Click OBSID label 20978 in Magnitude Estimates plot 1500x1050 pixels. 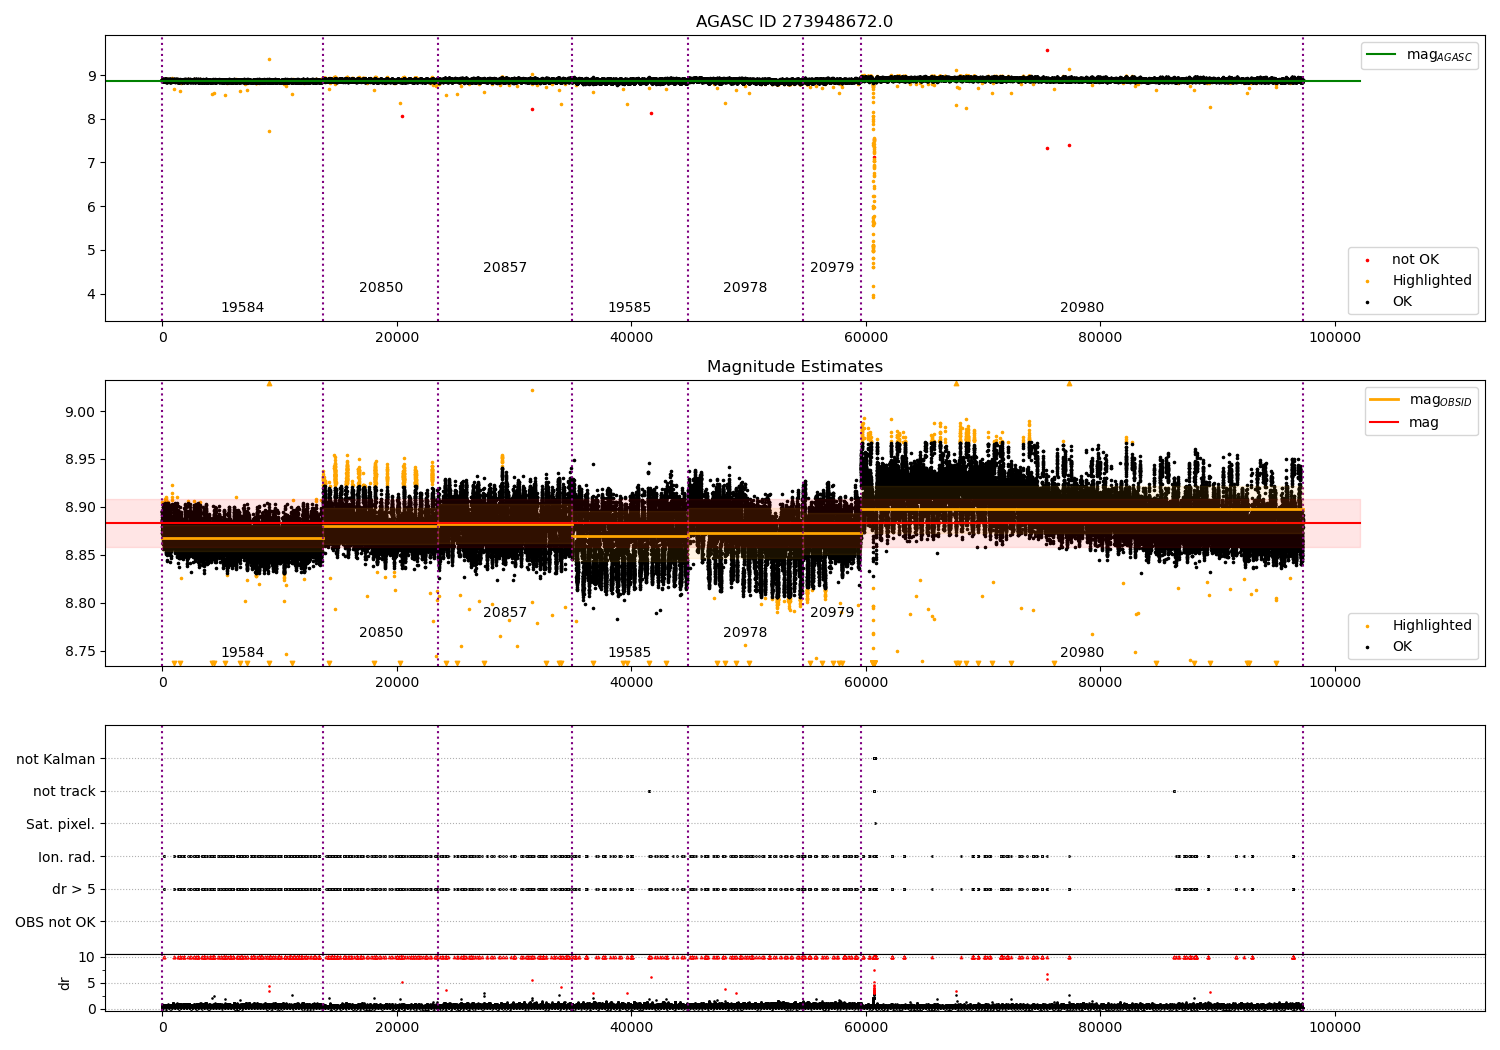pos(745,633)
